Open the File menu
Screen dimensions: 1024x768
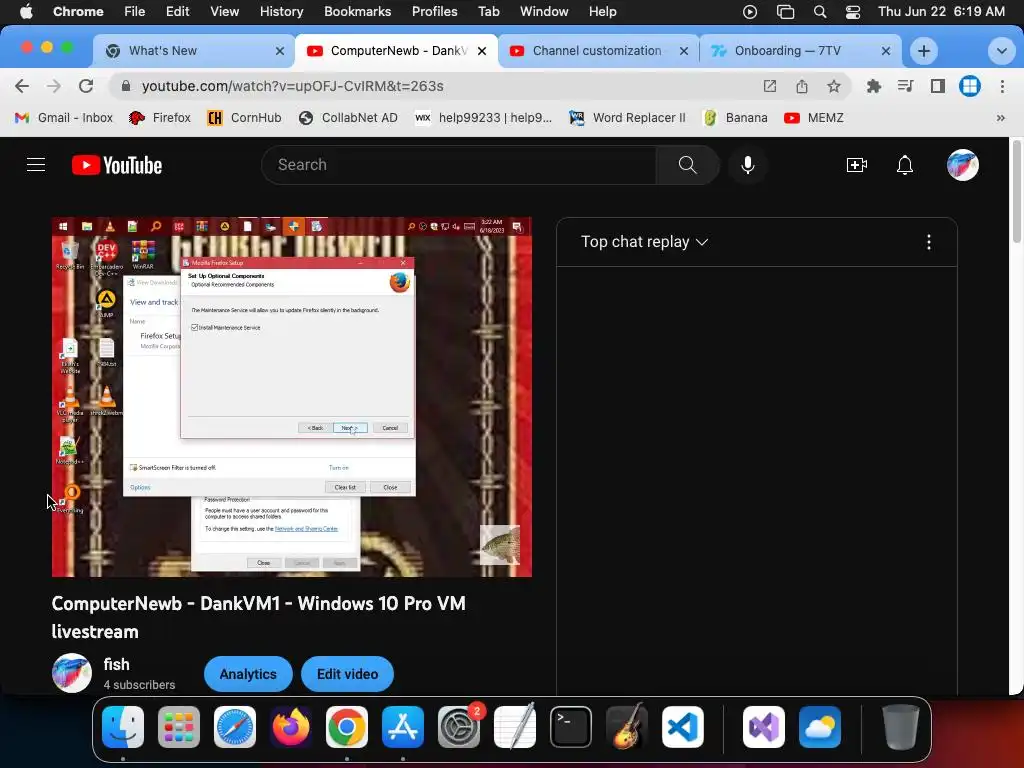[x=135, y=12]
